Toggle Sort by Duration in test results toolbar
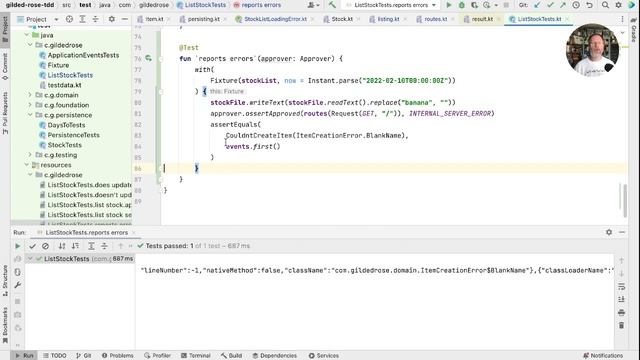640x360 pixels. [x=76, y=246]
